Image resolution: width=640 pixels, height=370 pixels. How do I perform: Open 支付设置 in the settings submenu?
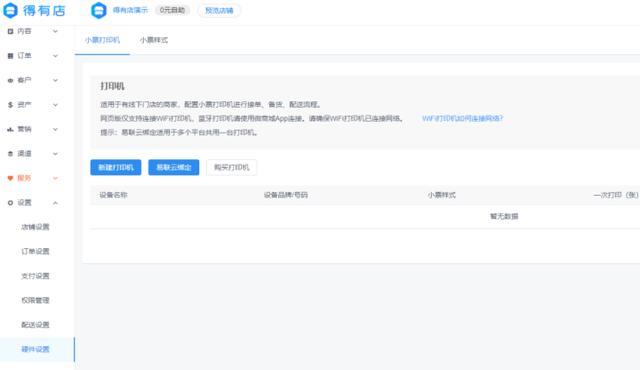tap(35, 276)
